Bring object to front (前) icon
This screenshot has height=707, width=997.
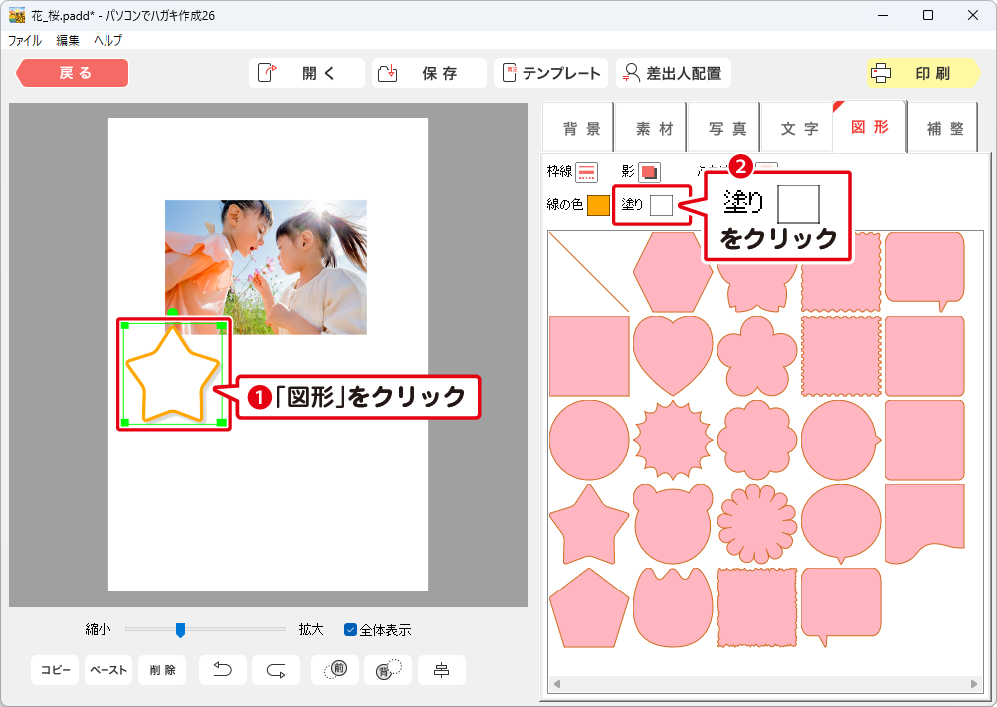335,670
